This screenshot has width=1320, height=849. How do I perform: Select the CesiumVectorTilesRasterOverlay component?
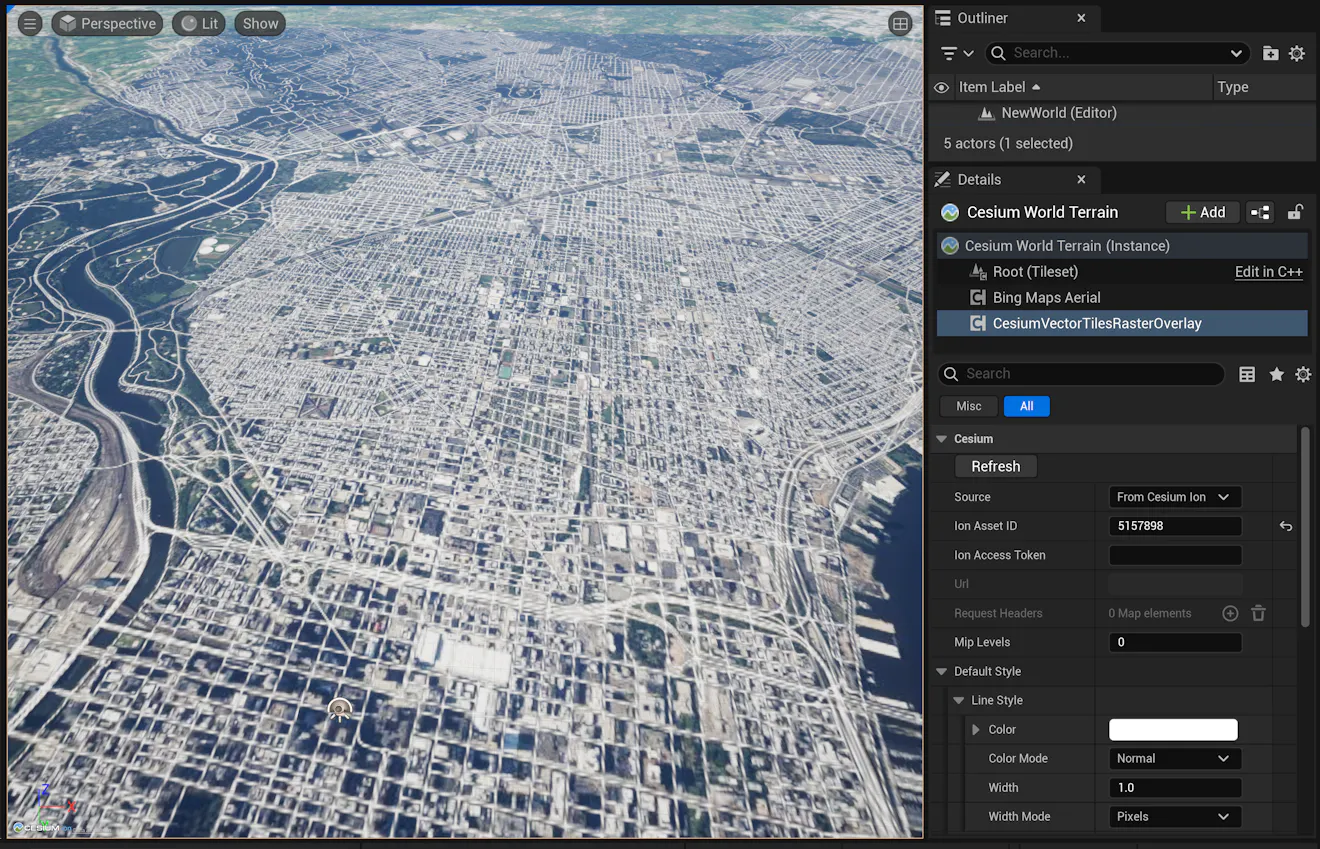pyautogui.click(x=1122, y=323)
